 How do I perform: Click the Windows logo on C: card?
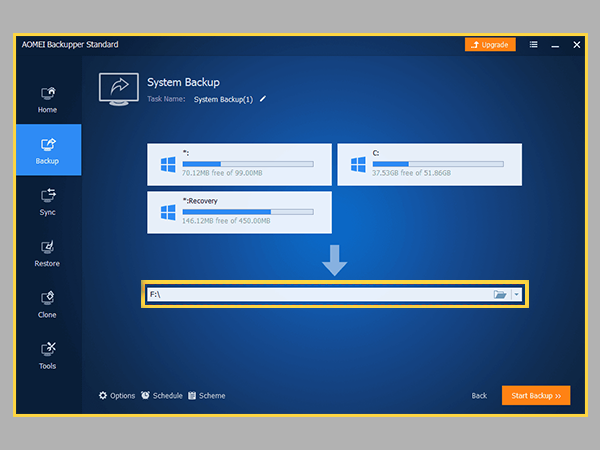point(358,165)
